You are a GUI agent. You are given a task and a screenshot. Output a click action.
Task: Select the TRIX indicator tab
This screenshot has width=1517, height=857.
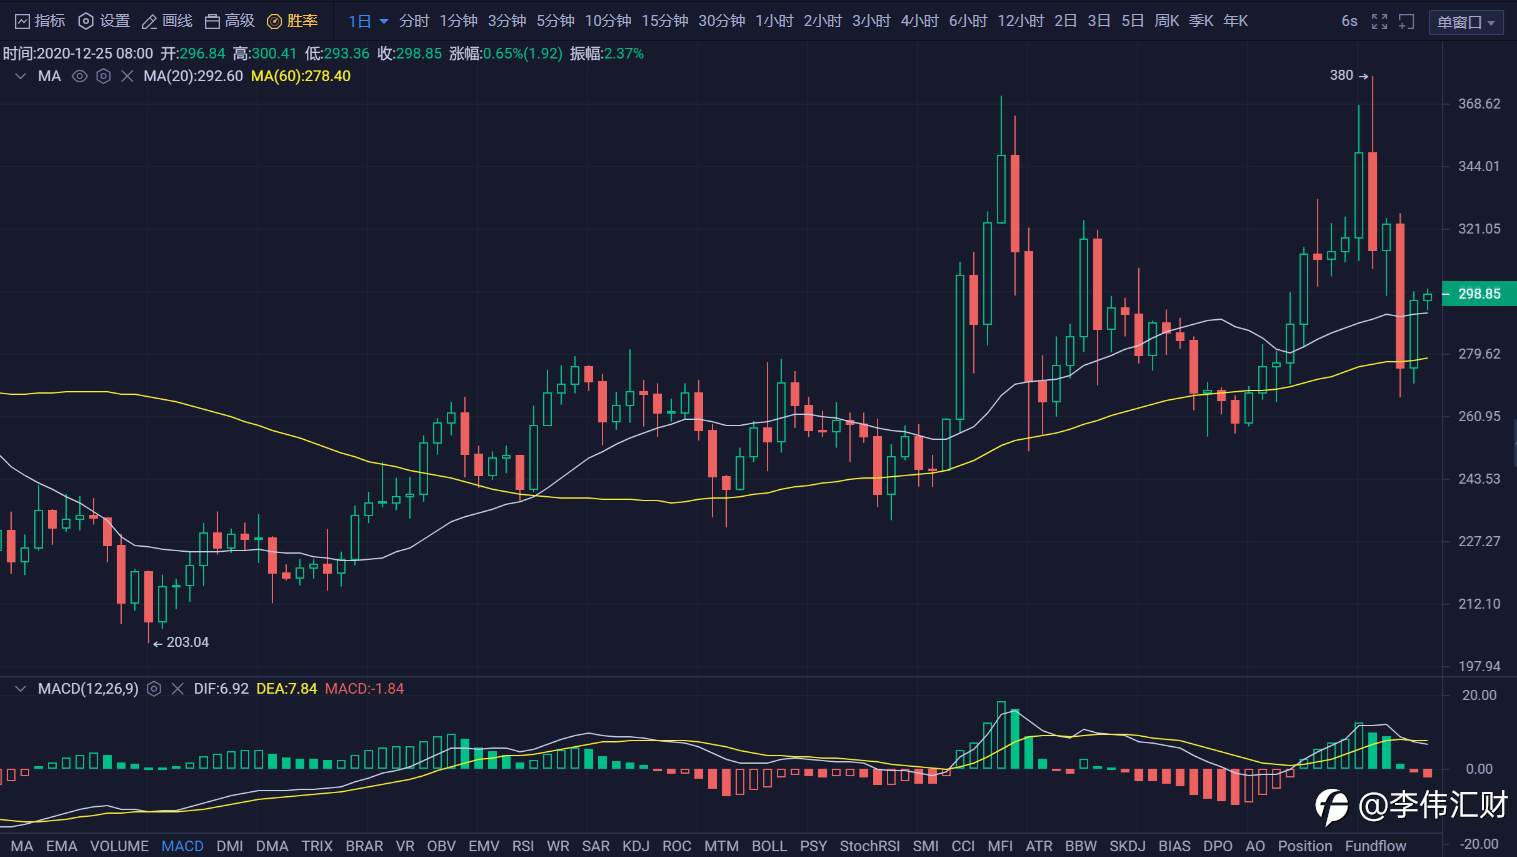[317, 846]
